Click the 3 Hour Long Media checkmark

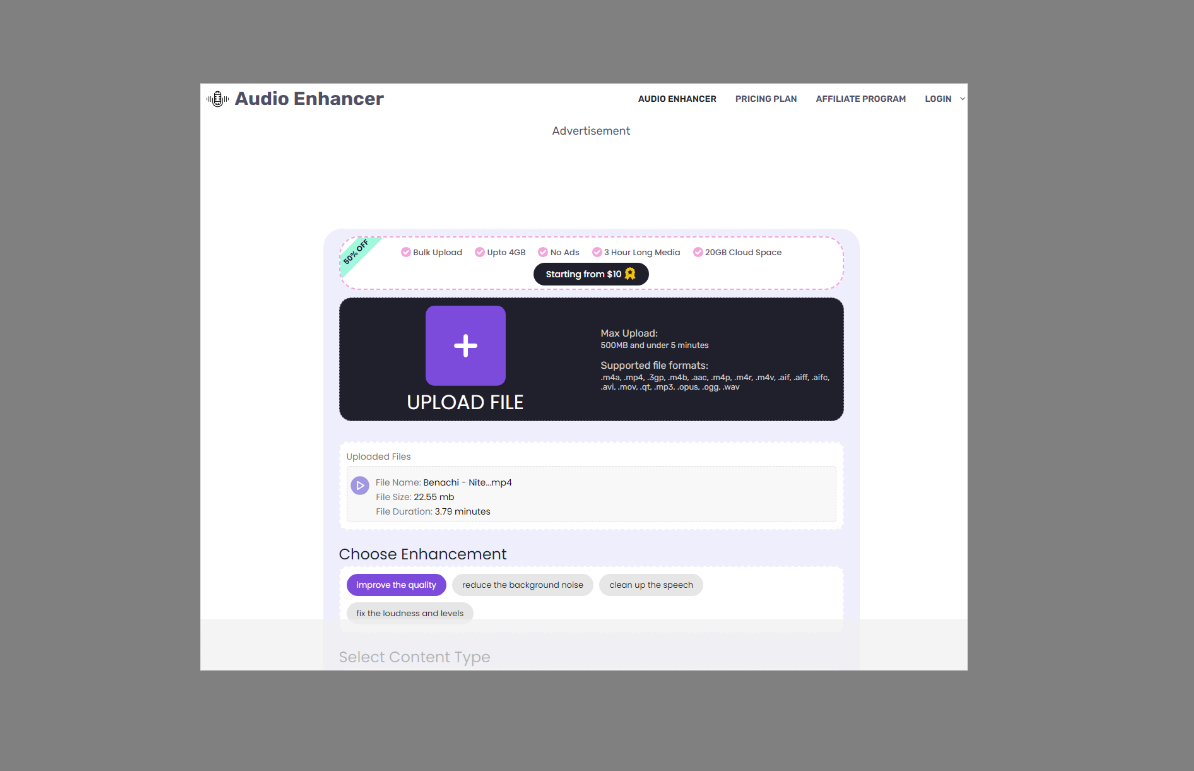tap(597, 252)
